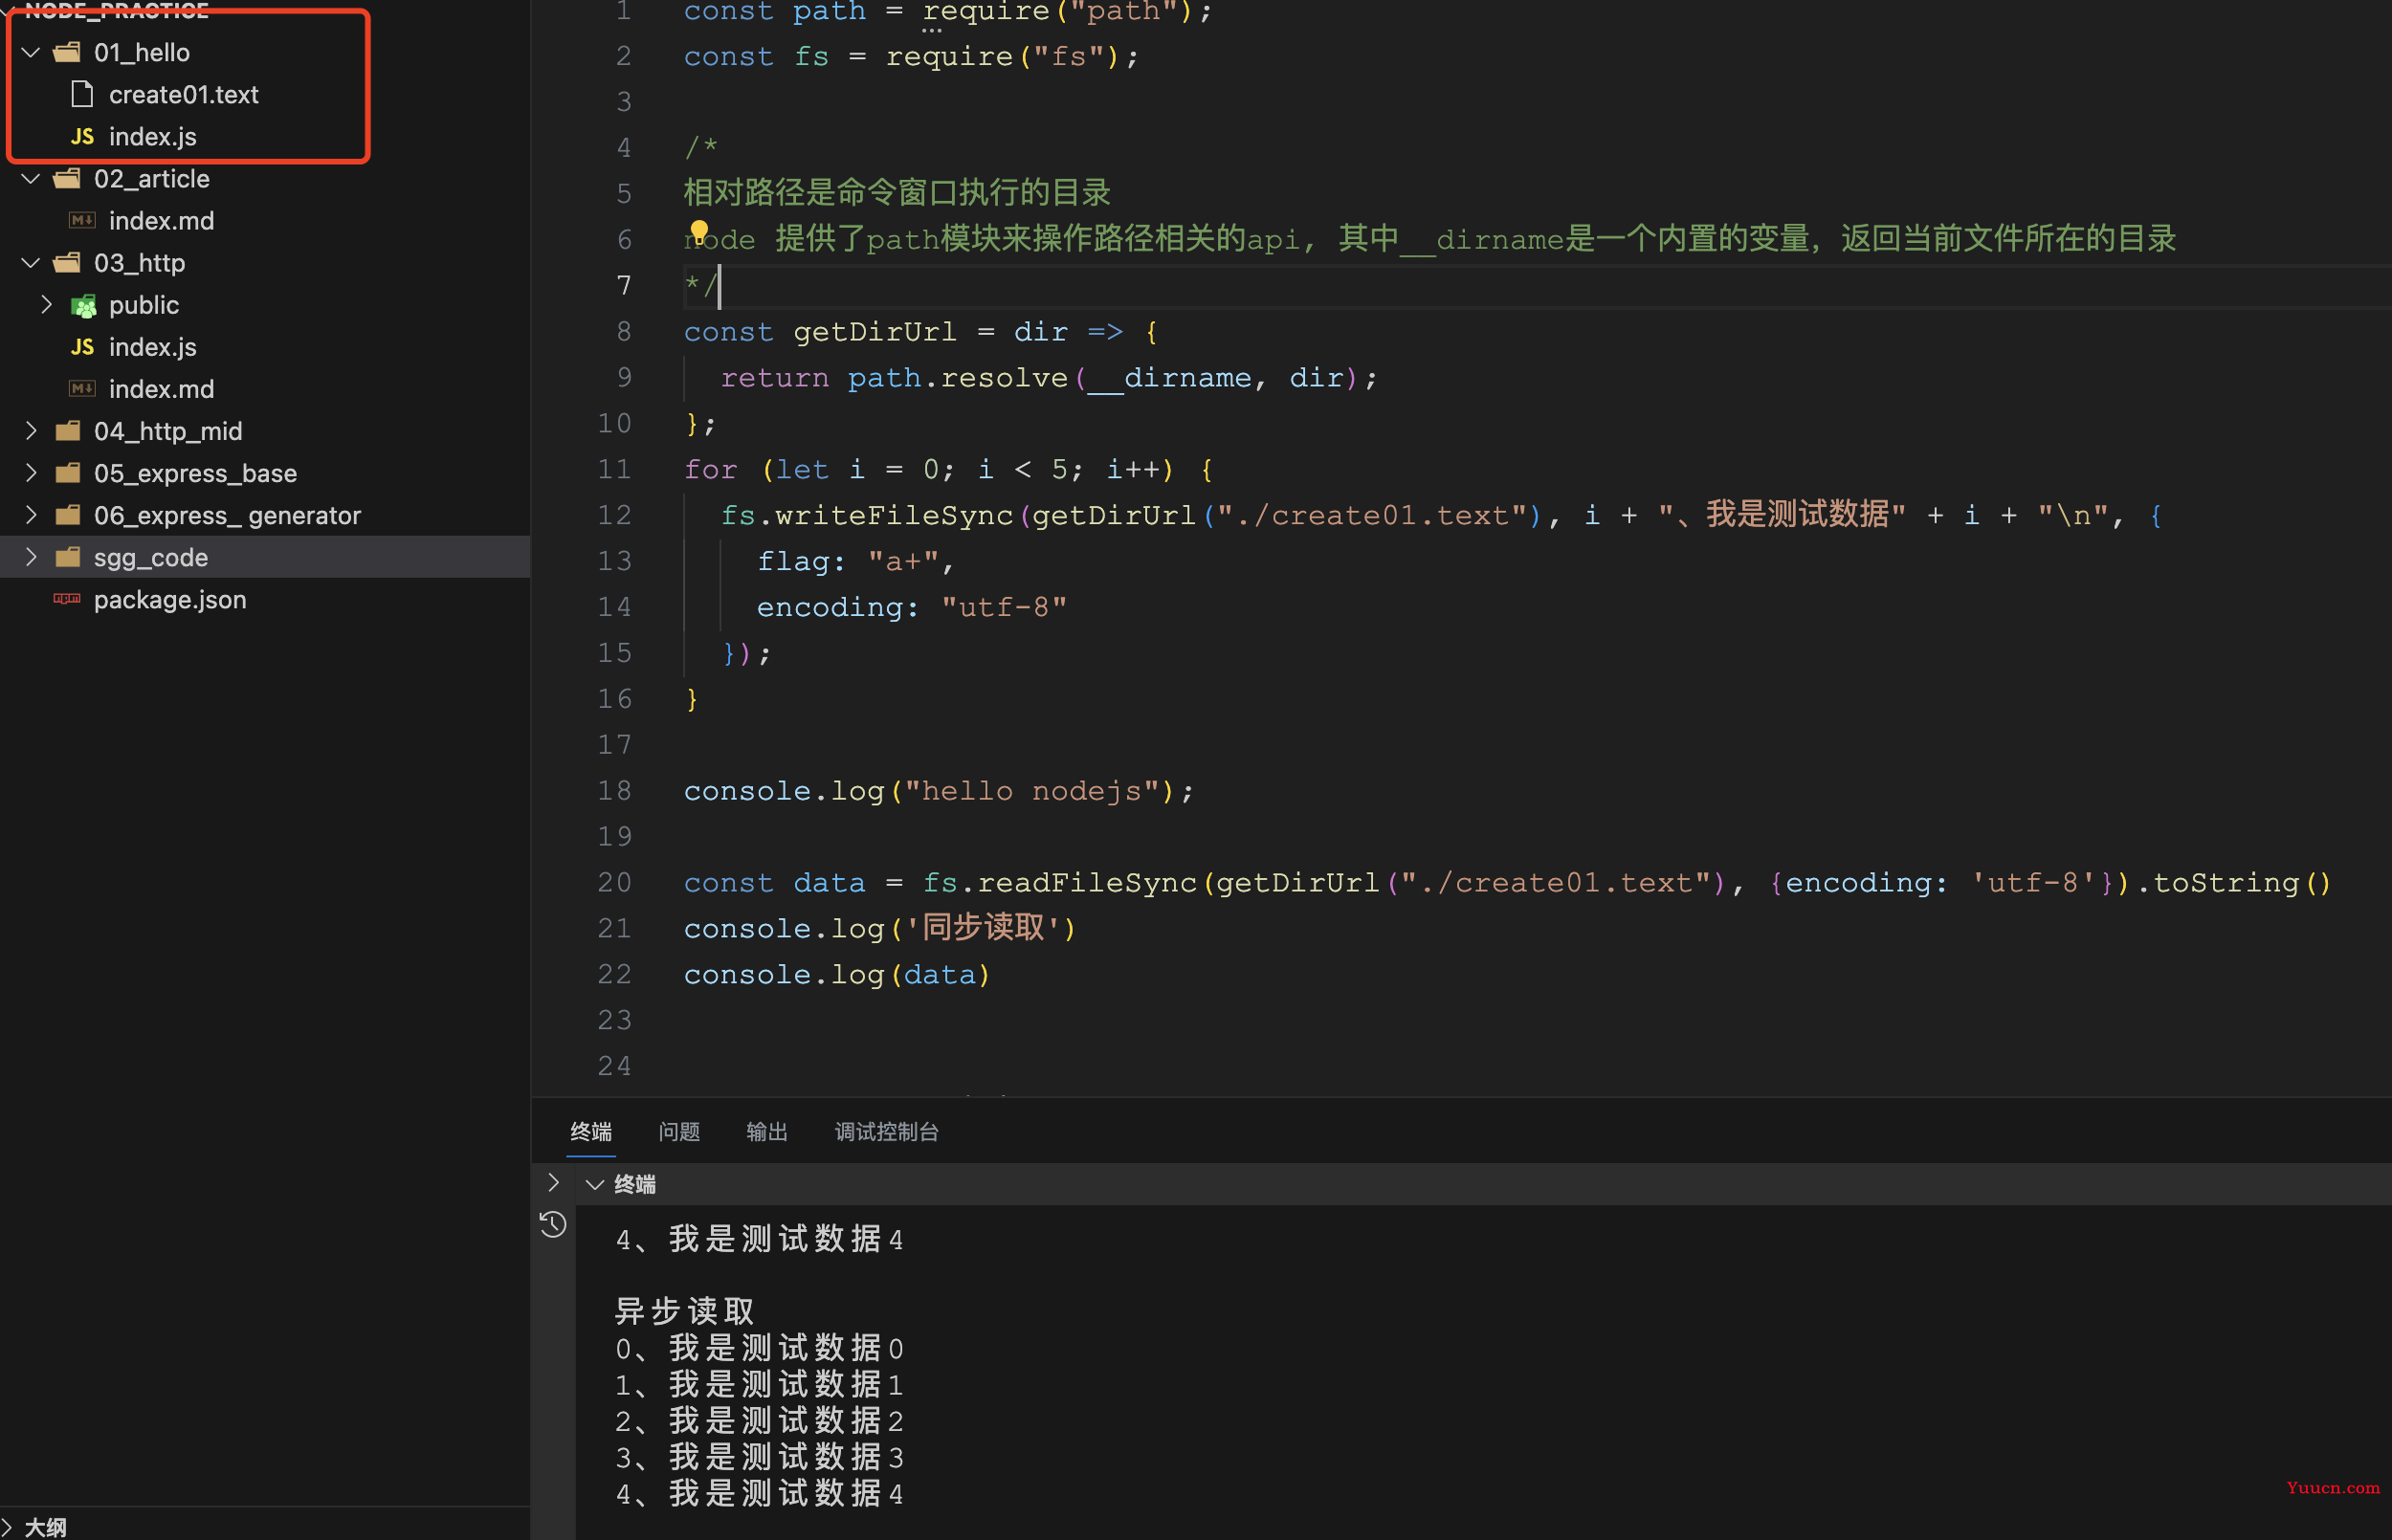Switch to the 输出 output tab
This screenshot has width=2392, height=1540.
pyautogui.click(x=767, y=1132)
